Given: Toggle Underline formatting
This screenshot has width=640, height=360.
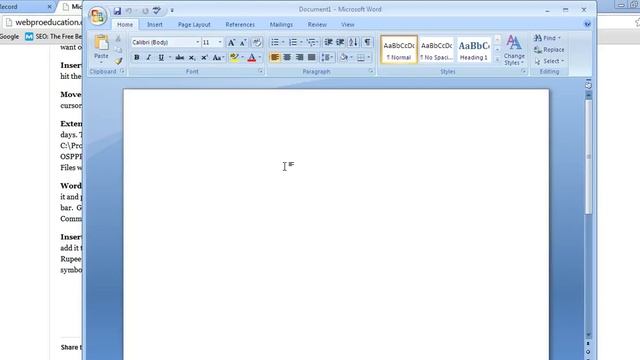Looking at the screenshot, I should (161, 58).
